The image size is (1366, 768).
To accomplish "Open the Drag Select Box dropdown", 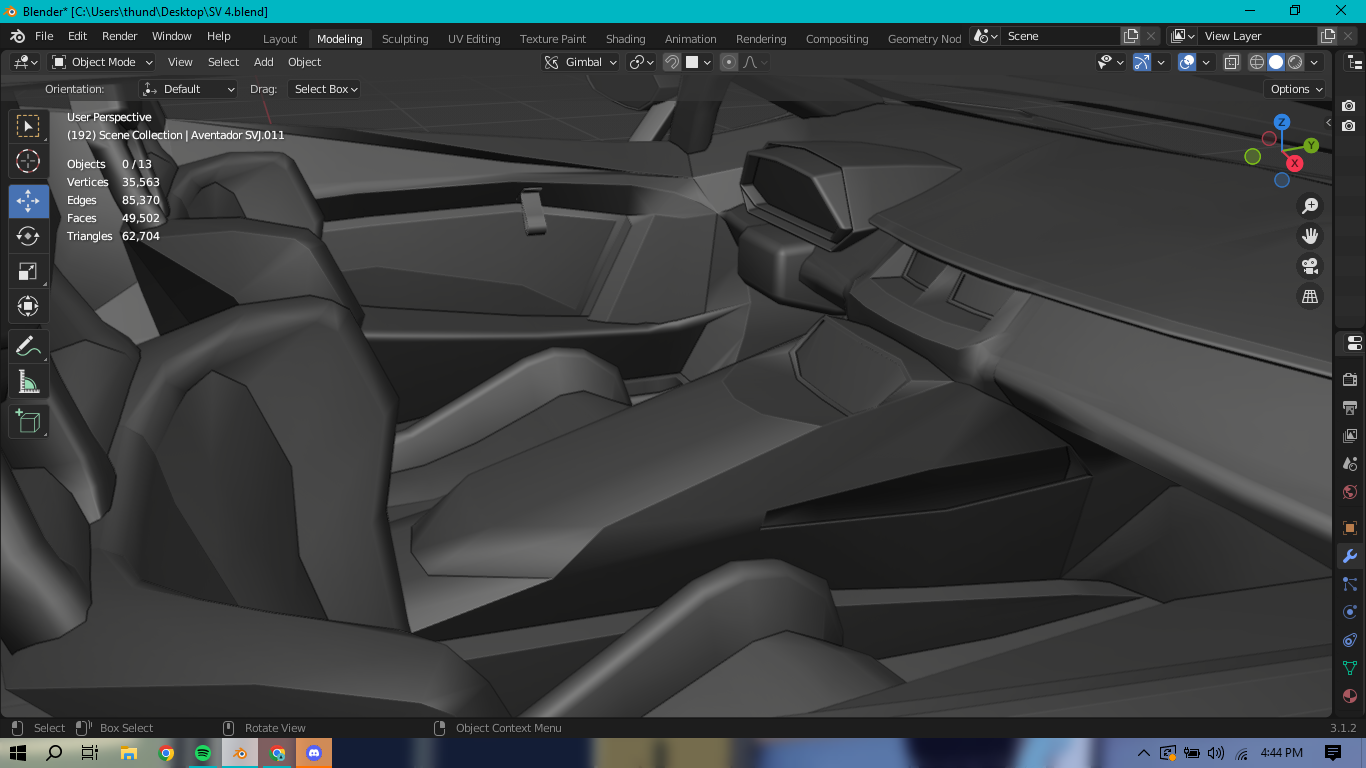I will [324, 89].
